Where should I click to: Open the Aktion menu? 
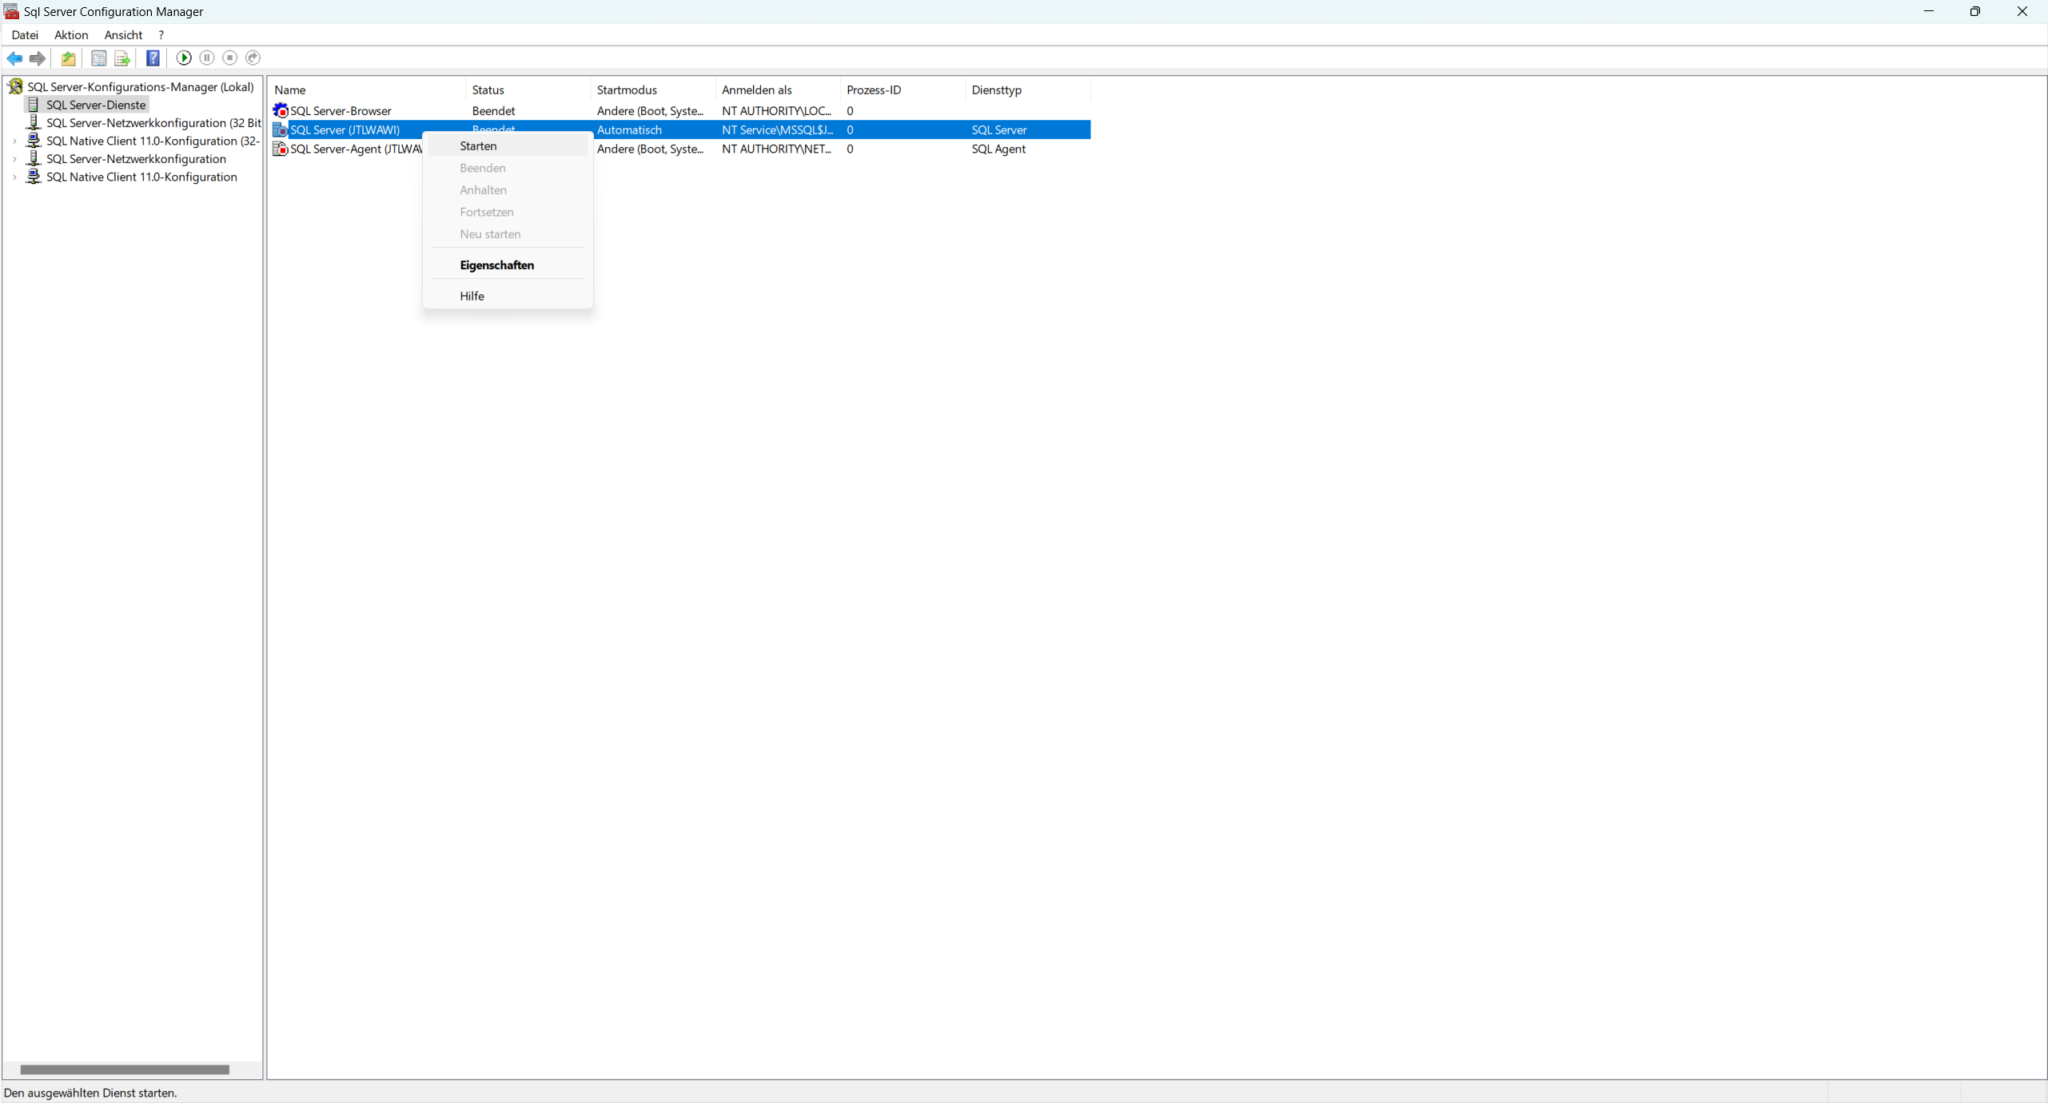pos(71,35)
